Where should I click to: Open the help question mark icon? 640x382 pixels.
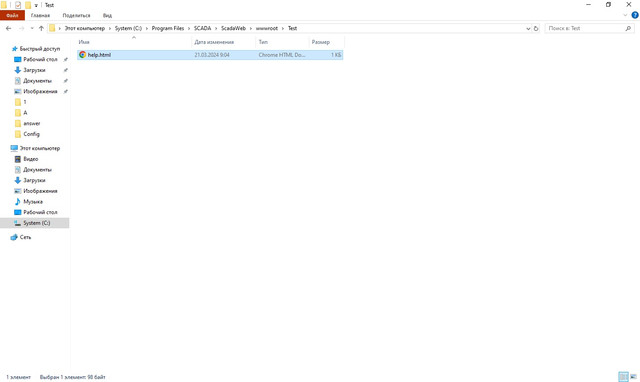click(635, 16)
